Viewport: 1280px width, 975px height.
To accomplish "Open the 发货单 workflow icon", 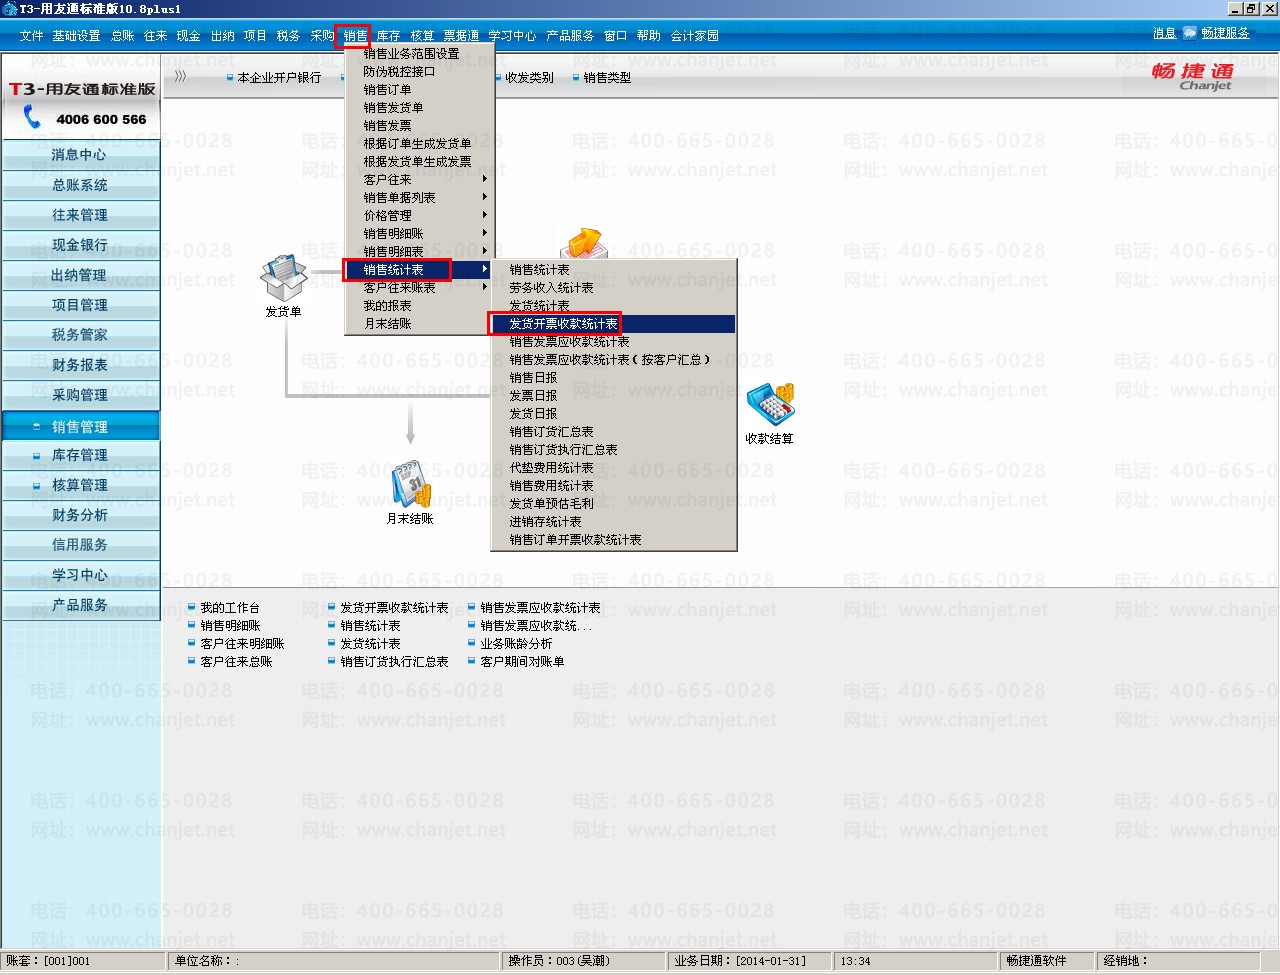I will (x=283, y=279).
